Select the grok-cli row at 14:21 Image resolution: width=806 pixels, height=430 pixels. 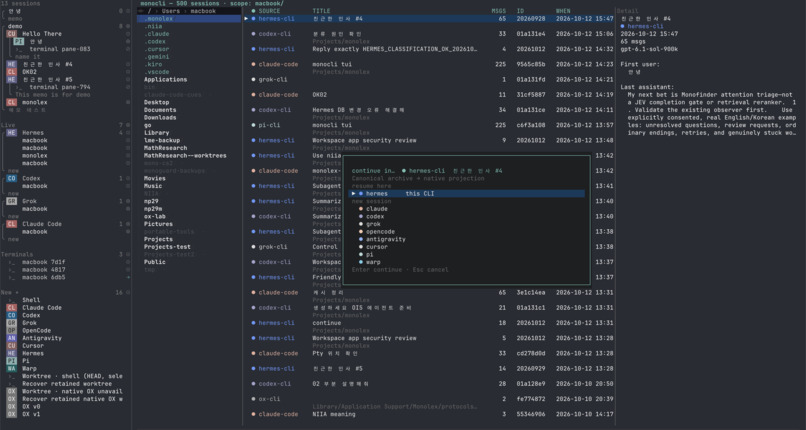point(431,80)
